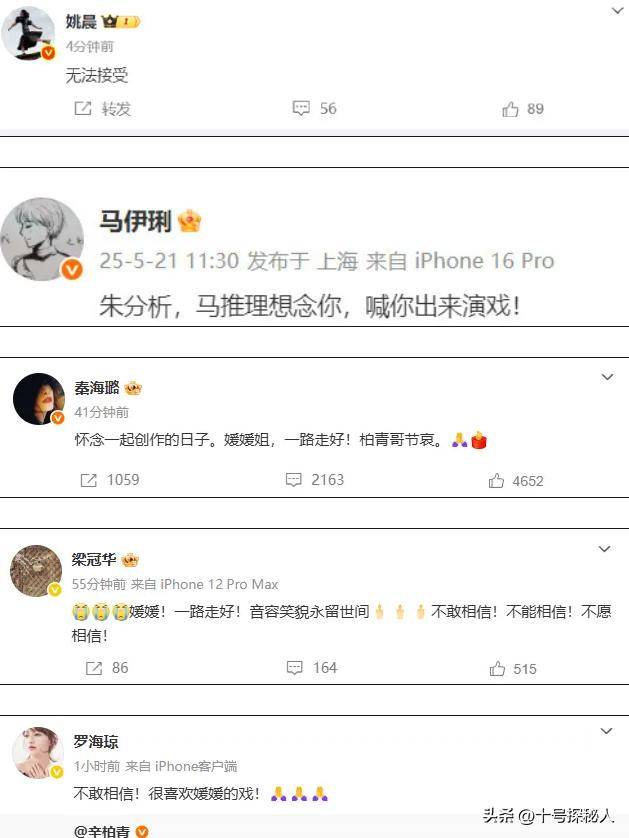Open 秦海璐's profile avatar

[x=38, y=399]
